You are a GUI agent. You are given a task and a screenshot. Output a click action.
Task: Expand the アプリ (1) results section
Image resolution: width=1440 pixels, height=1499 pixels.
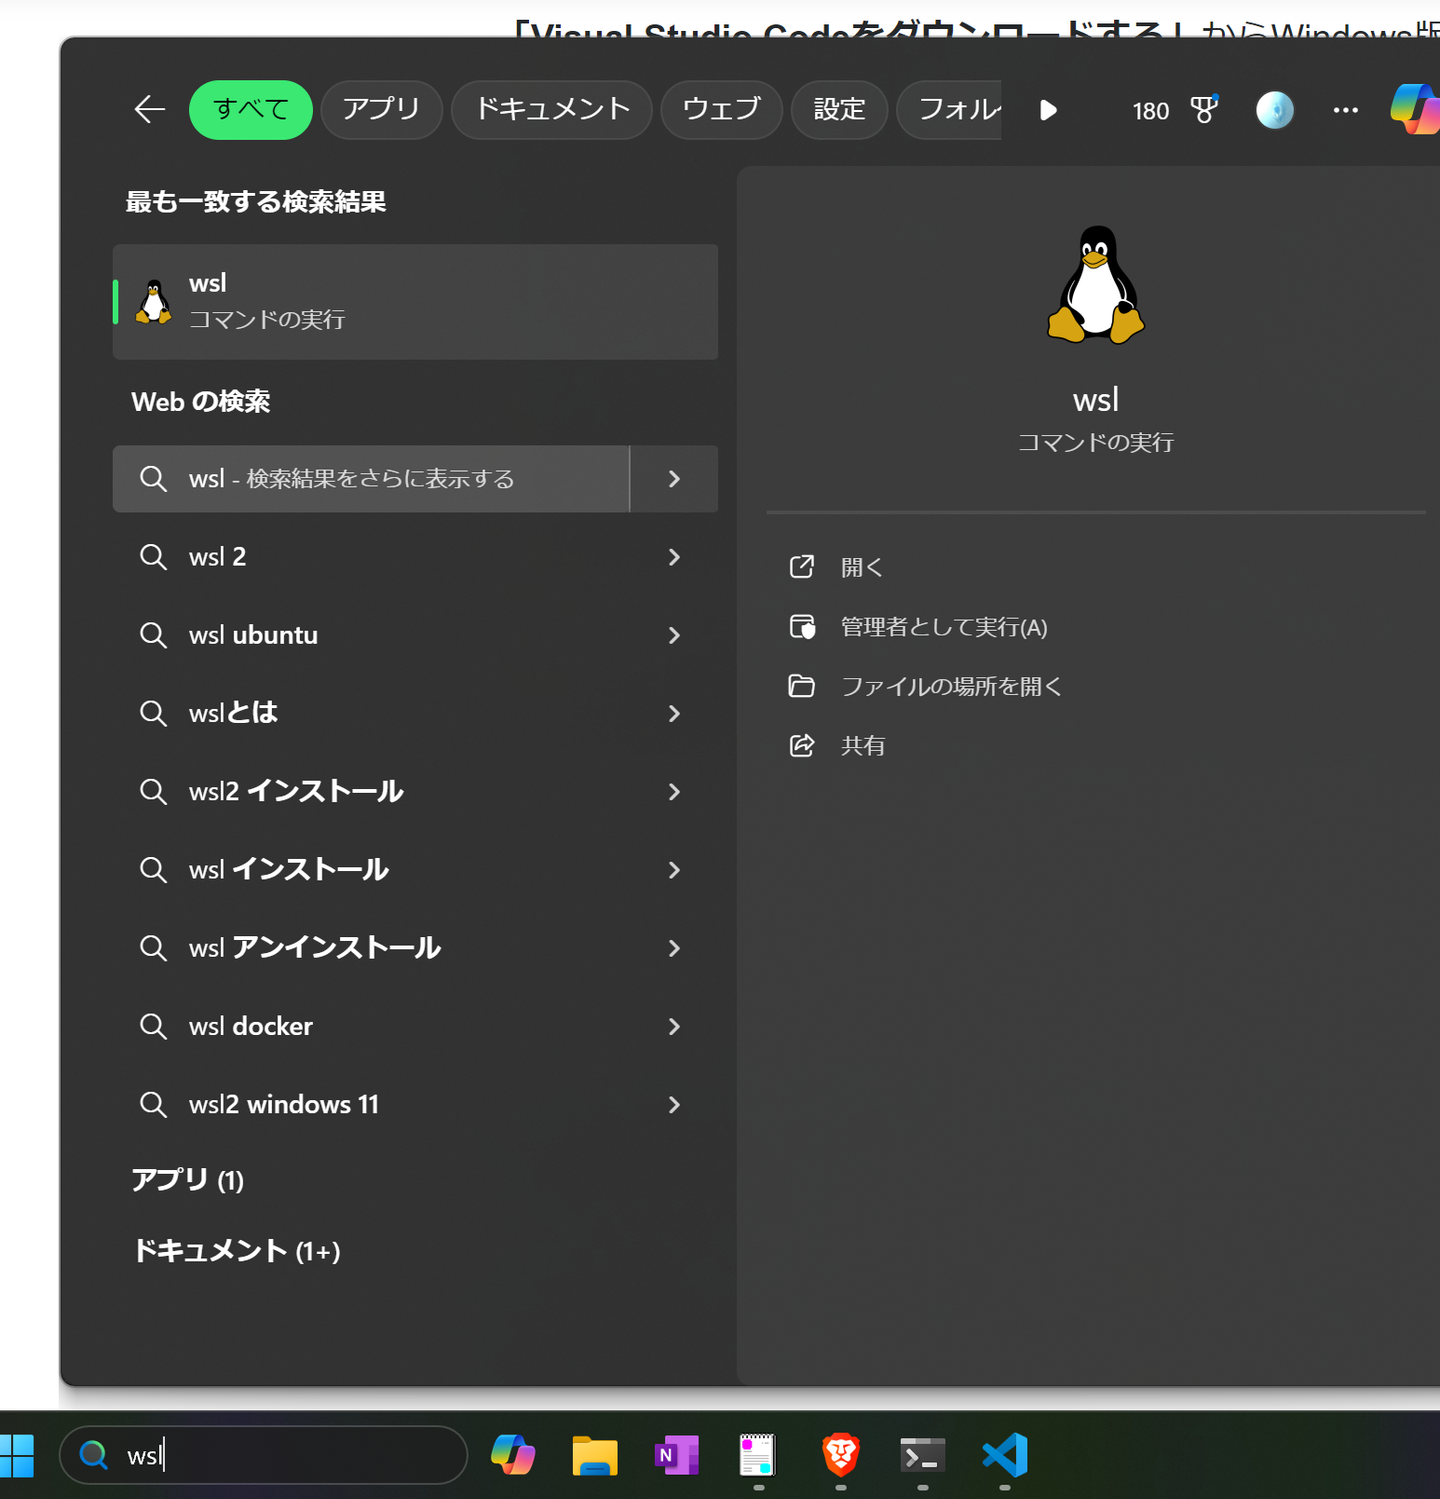pos(188,1180)
